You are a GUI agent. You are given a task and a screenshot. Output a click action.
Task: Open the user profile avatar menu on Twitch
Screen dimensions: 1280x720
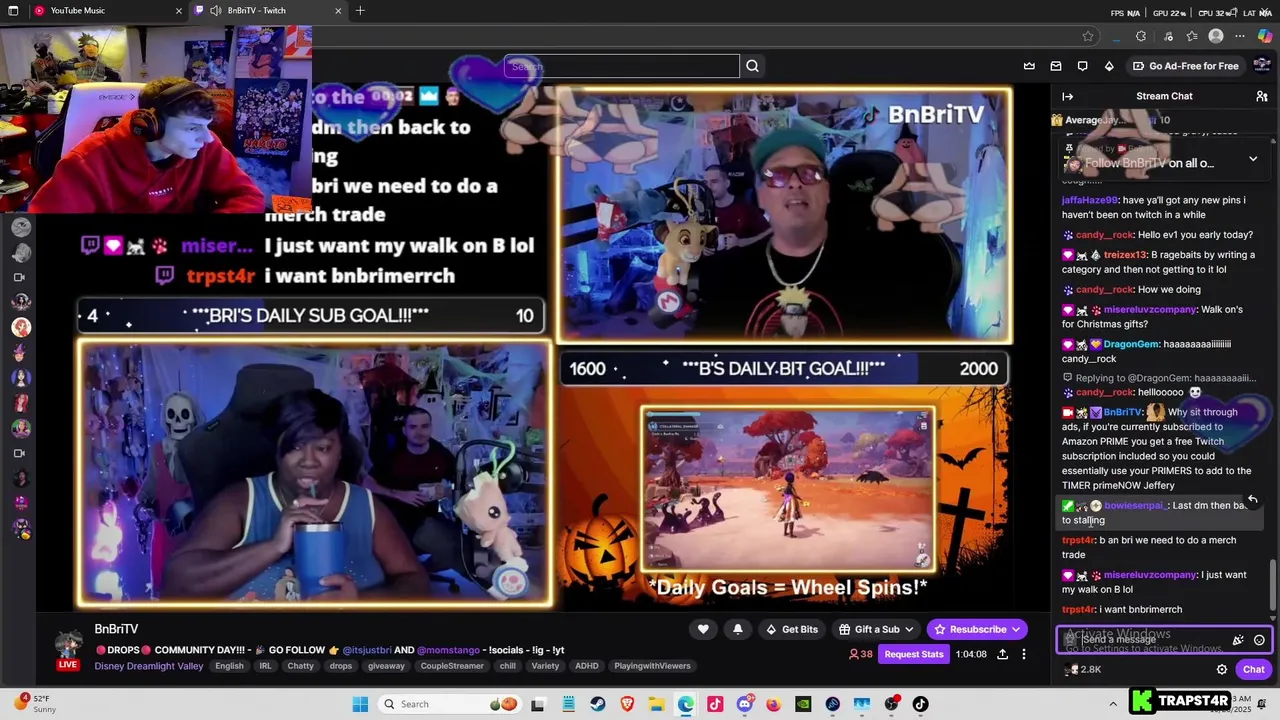tap(1262, 66)
